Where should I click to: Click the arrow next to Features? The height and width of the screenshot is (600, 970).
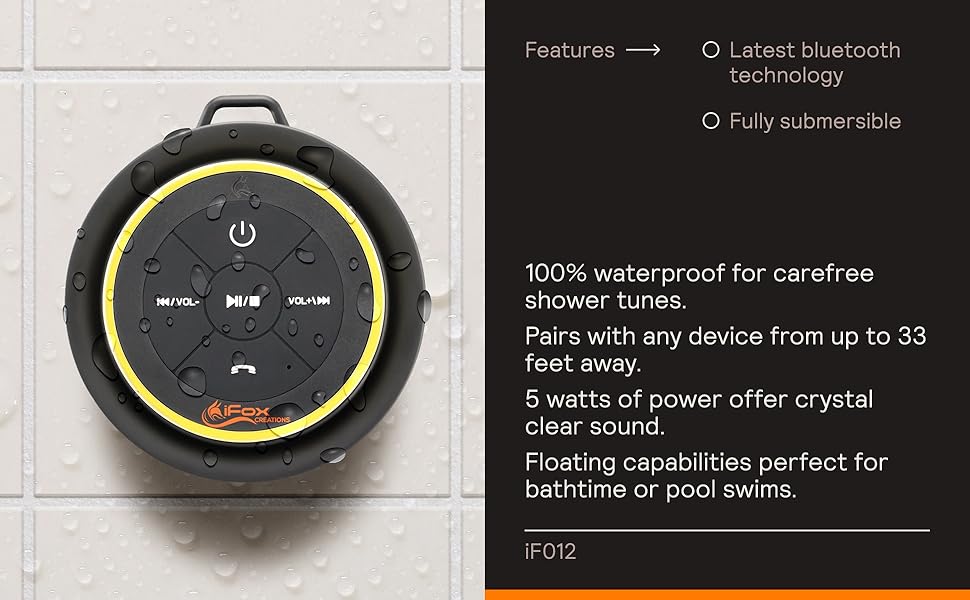pos(643,50)
